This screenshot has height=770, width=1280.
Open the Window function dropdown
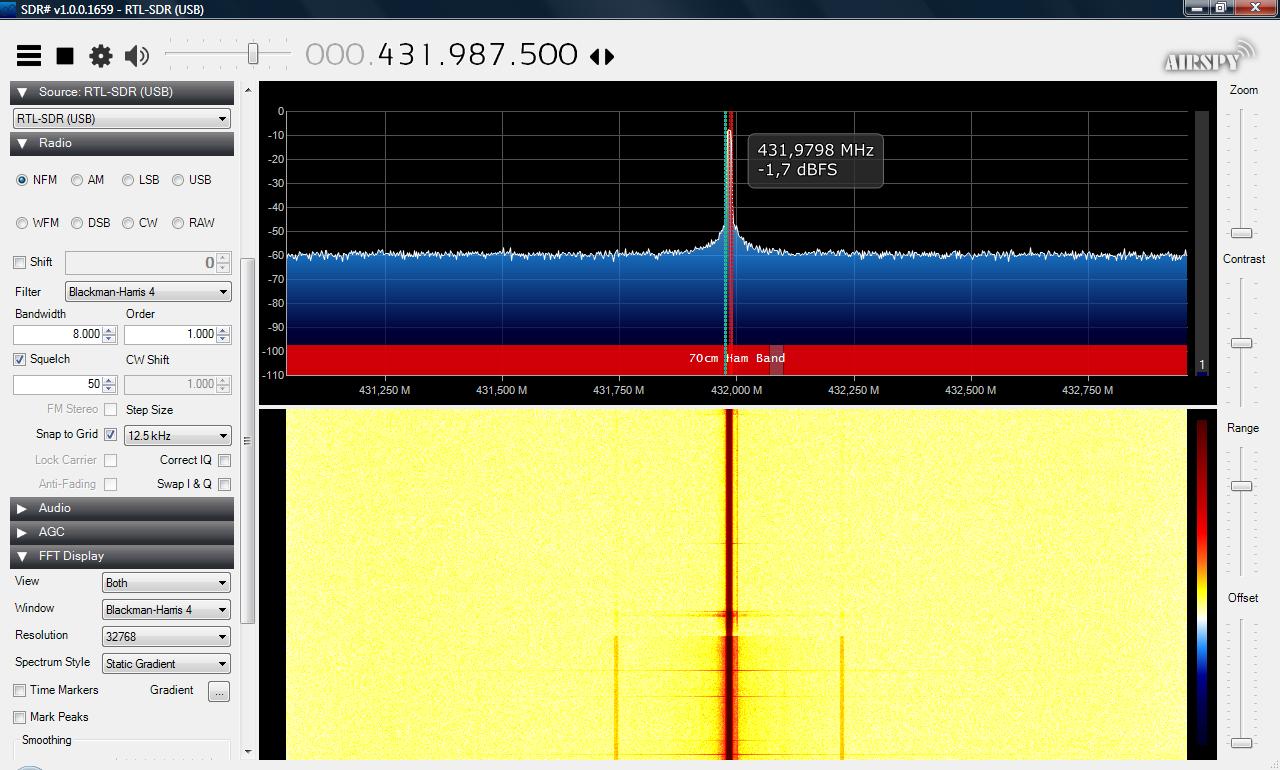[166, 610]
